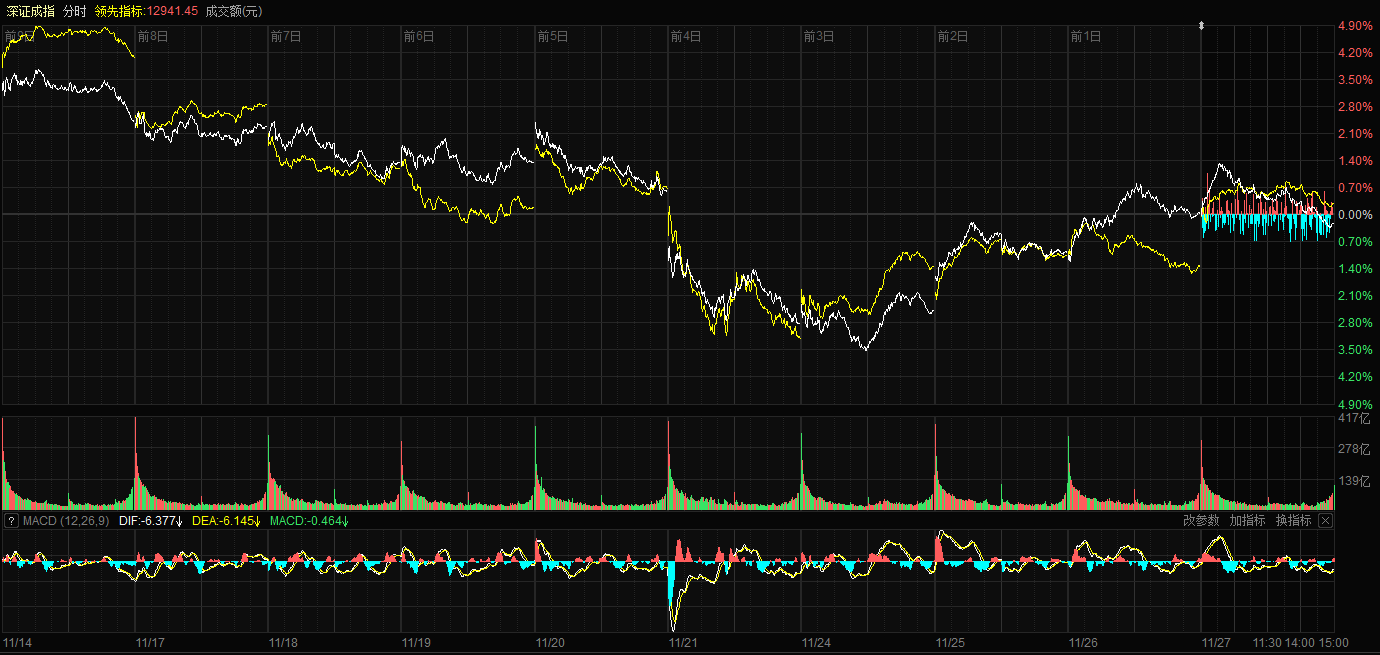Select the 前1日 day marker
This screenshot has width=1380, height=655.
tap(1085, 36)
